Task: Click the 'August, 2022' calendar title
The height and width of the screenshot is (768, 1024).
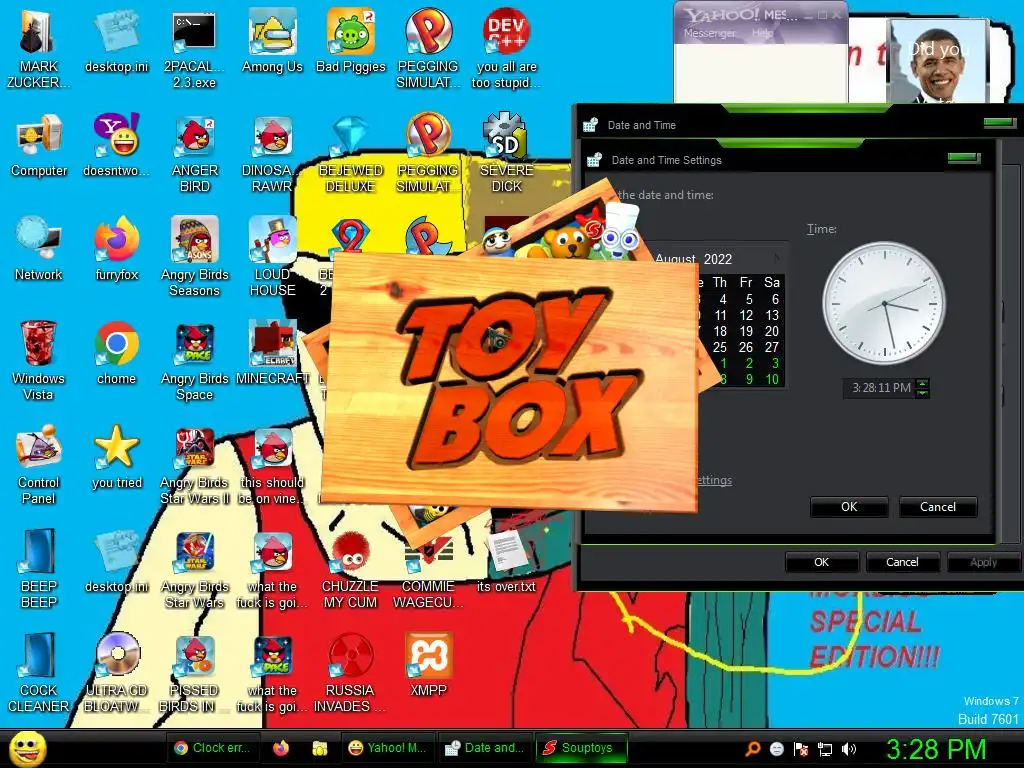Action: 694,259
